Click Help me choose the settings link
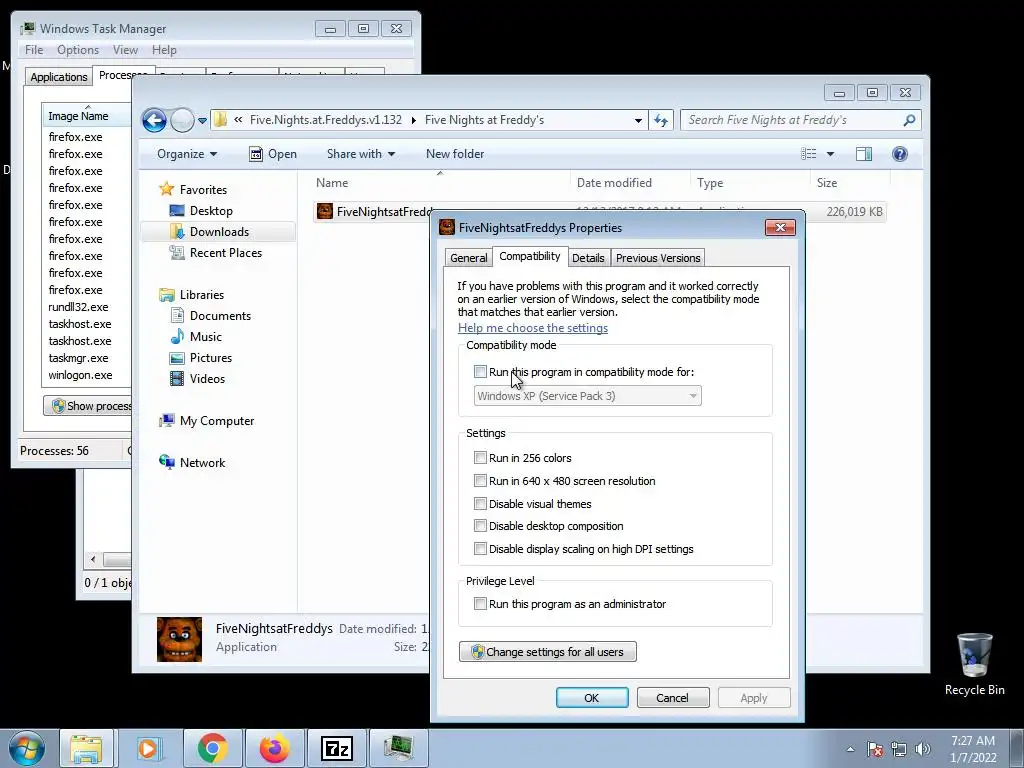The width and height of the screenshot is (1024, 768). point(533,328)
